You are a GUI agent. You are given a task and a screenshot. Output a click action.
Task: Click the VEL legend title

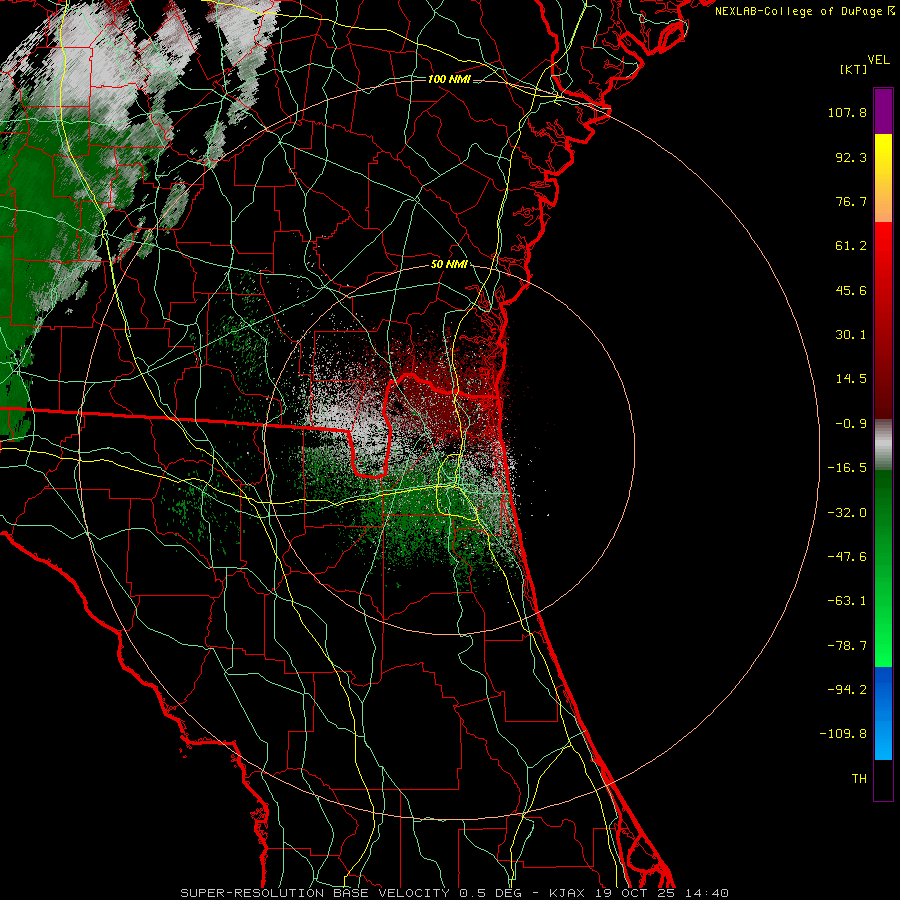point(878,60)
